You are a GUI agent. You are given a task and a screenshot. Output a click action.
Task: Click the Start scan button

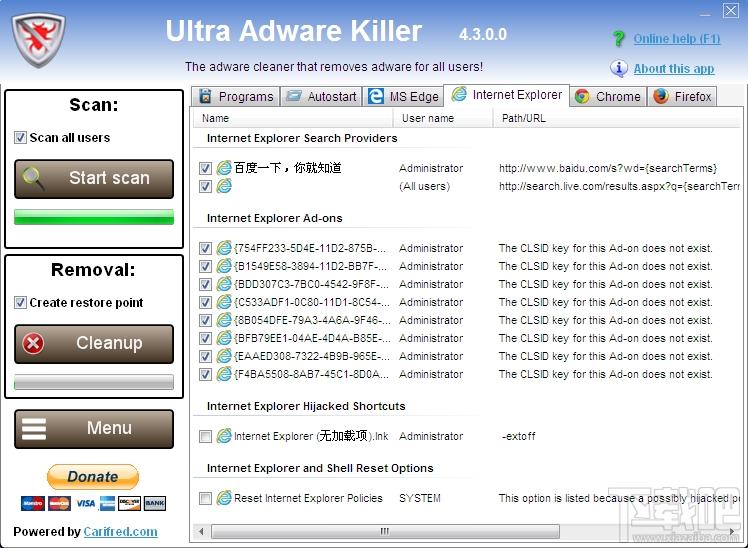click(94, 179)
